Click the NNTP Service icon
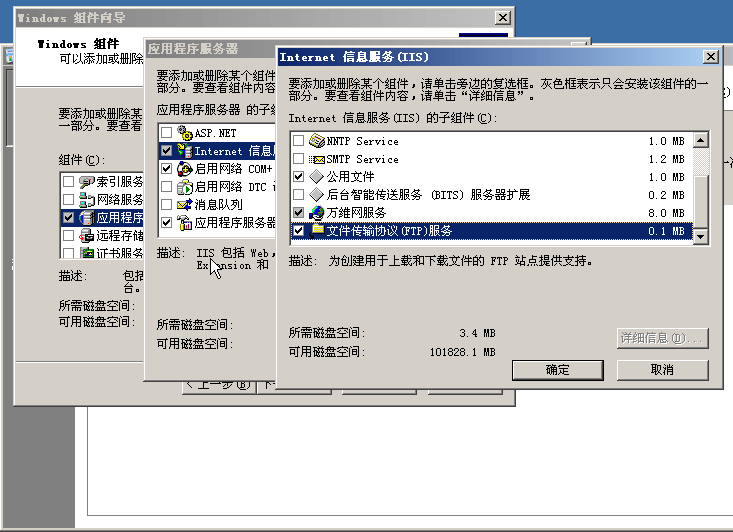The image size is (733, 532). pyautogui.click(x=317, y=141)
